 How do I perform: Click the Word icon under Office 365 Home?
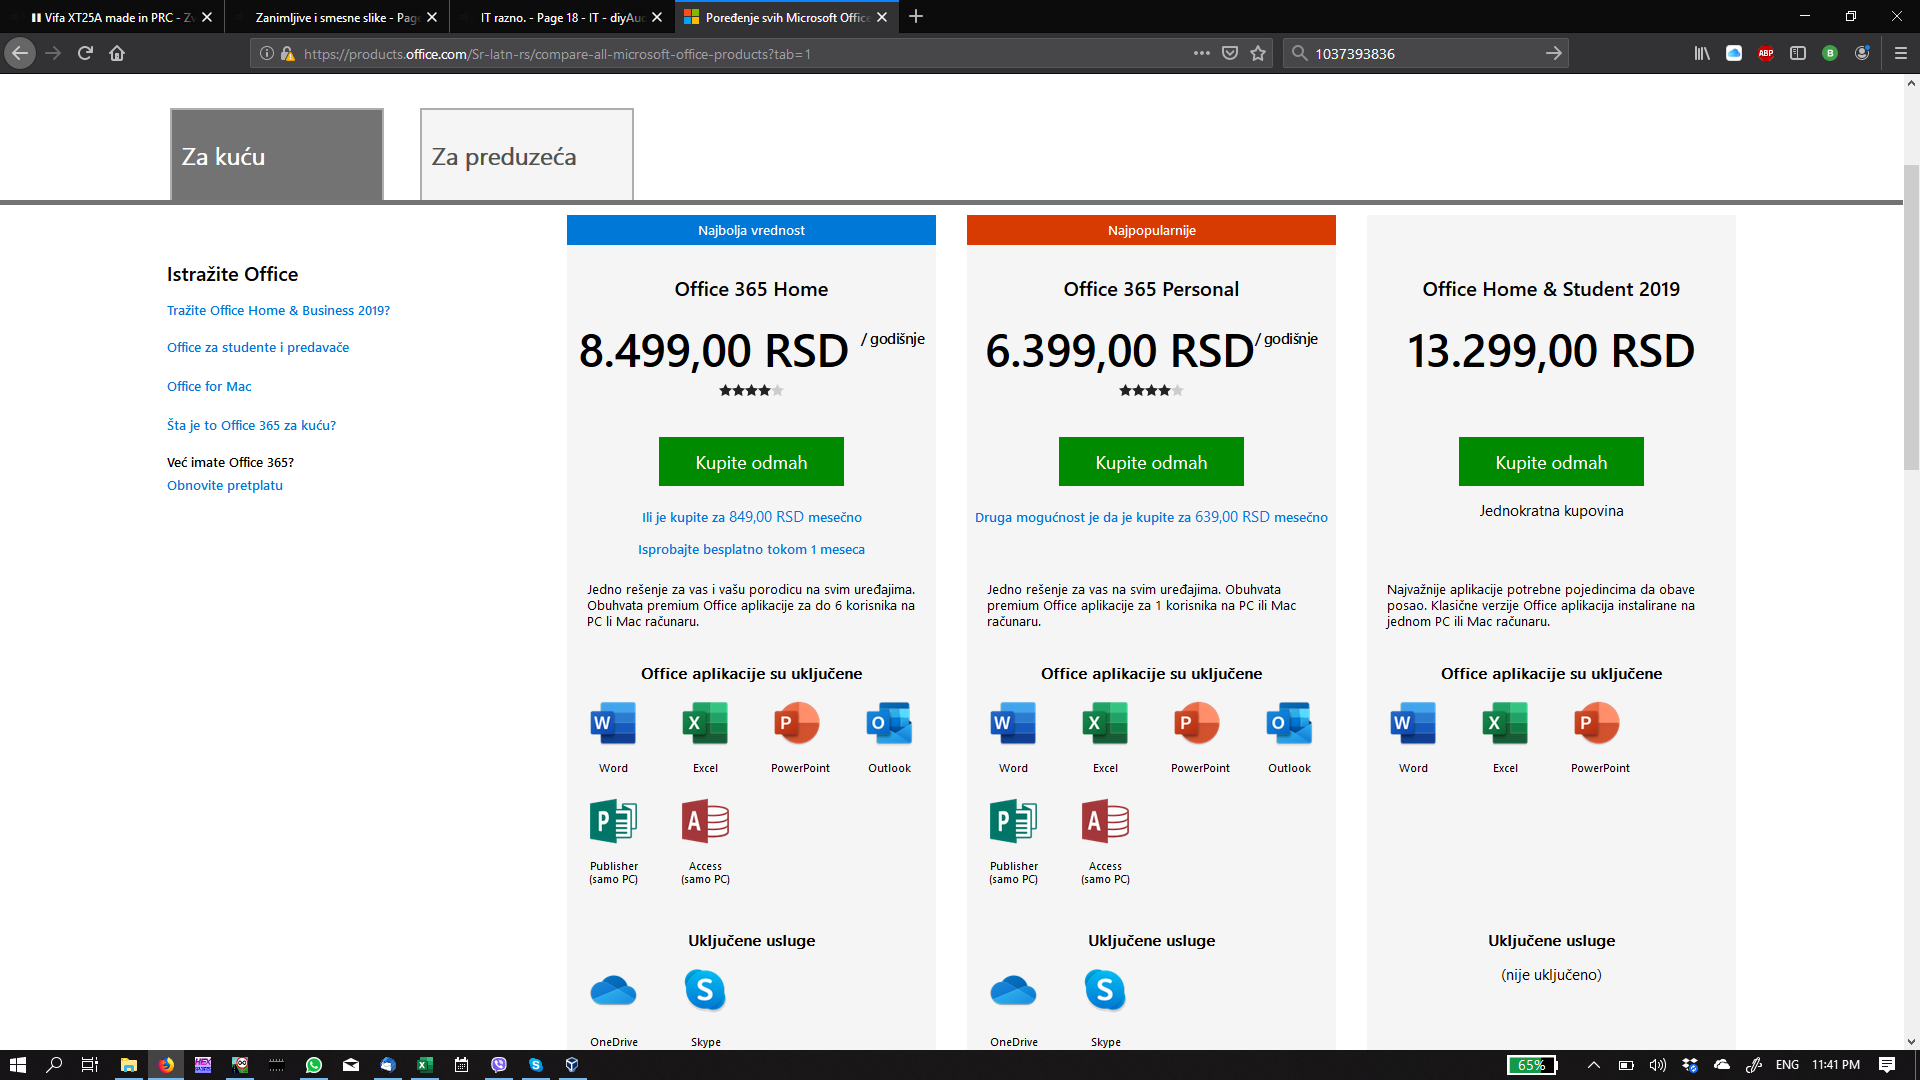(613, 723)
